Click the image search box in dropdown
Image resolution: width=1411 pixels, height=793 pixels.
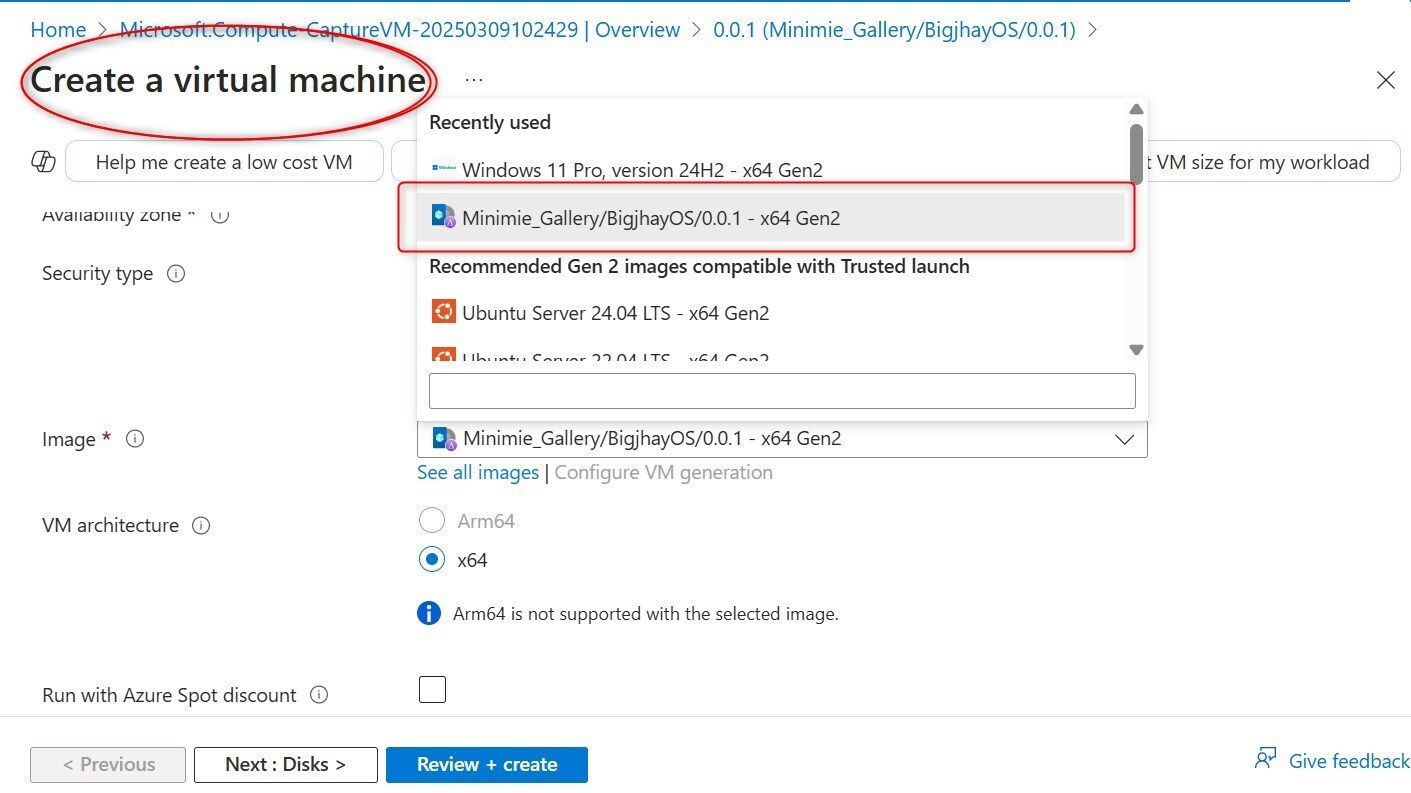[x=782, y=391]
